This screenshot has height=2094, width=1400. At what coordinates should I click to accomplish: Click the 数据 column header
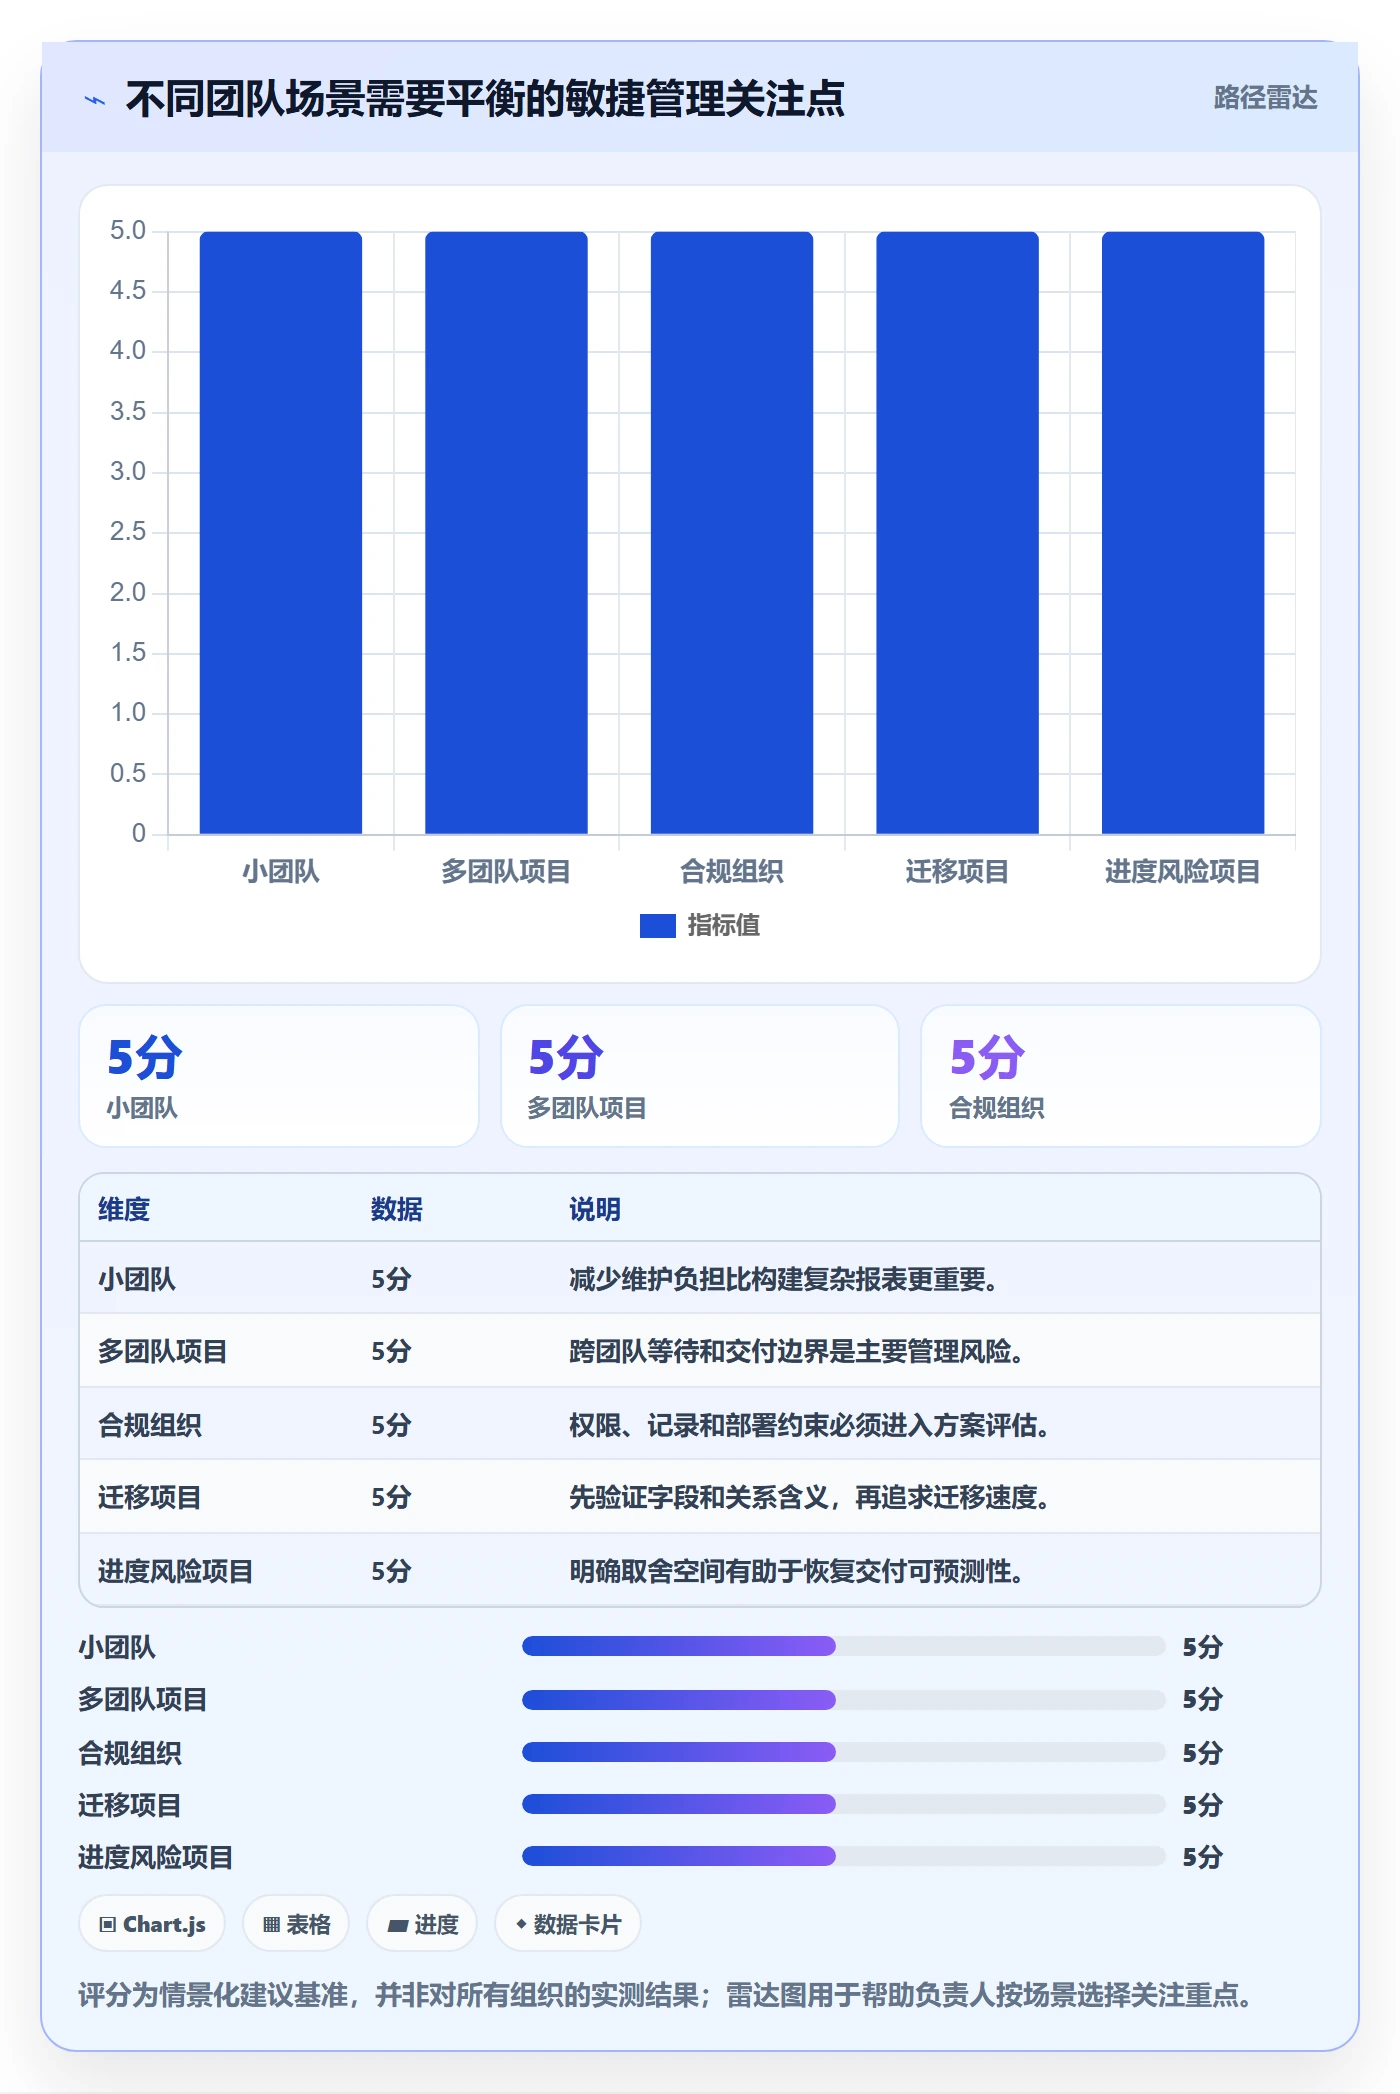397,1209
